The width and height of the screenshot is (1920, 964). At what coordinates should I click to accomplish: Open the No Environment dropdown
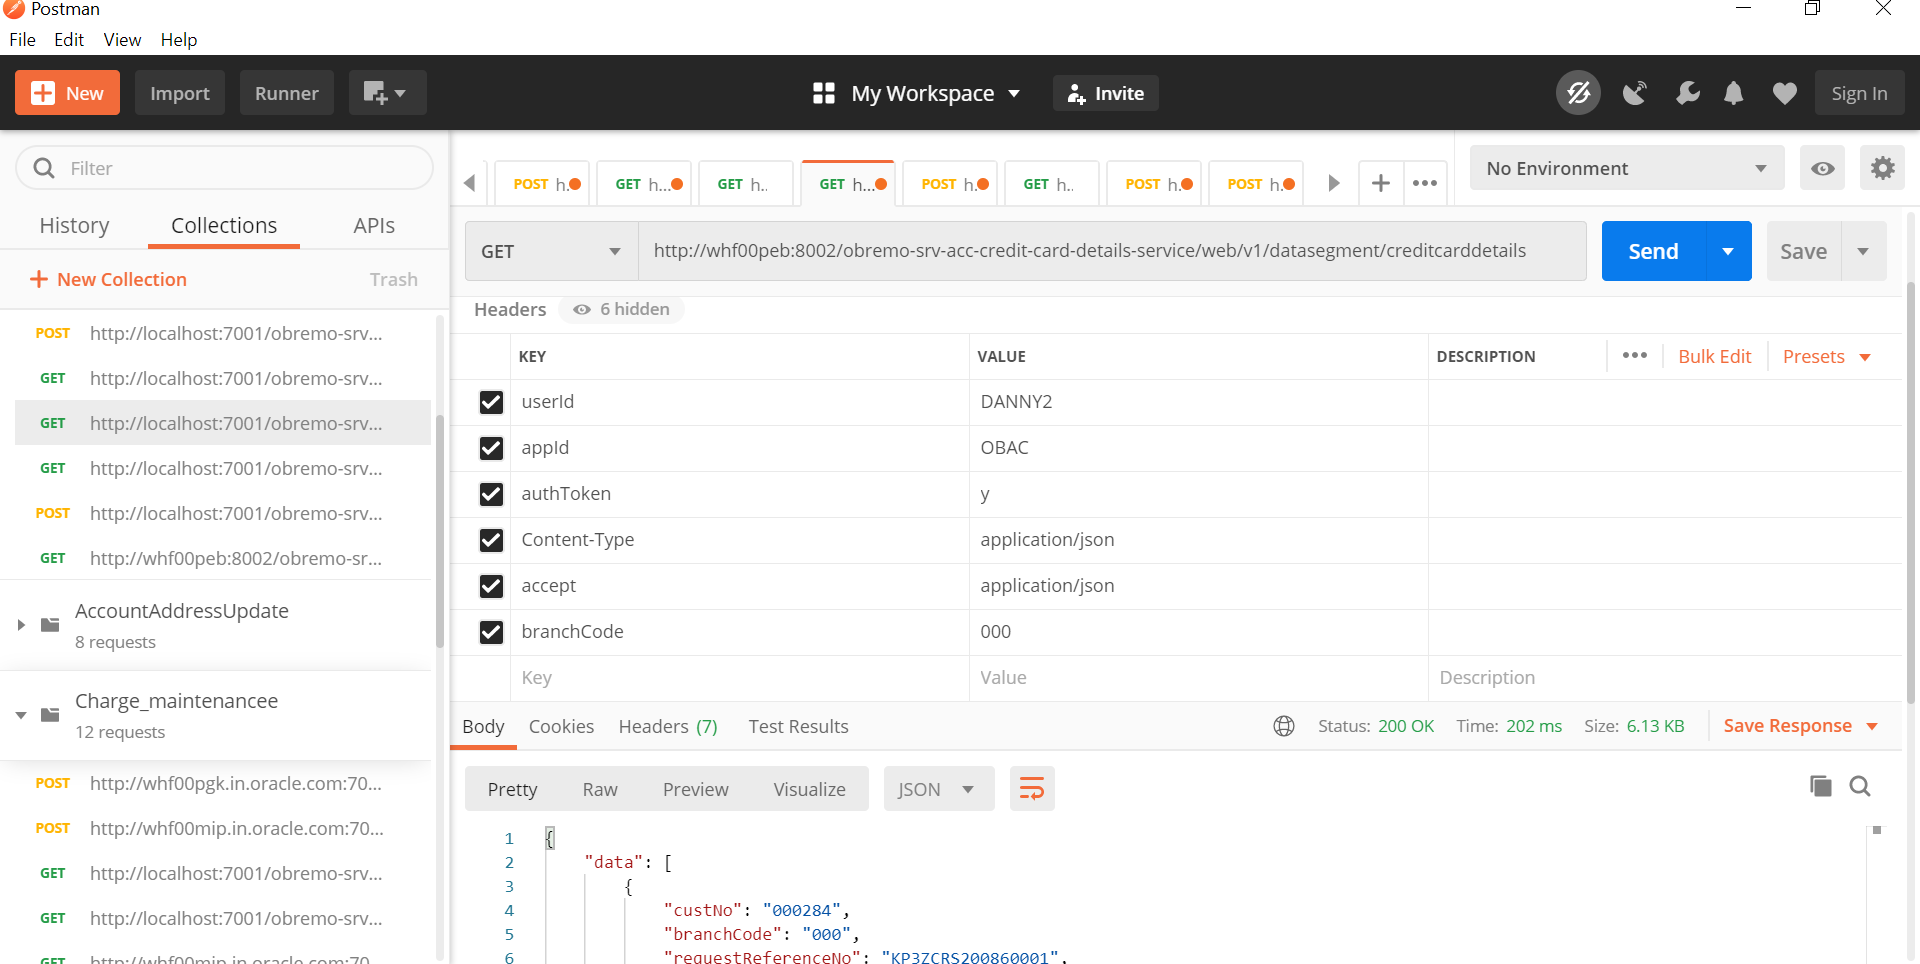(x=1627, y=168)
